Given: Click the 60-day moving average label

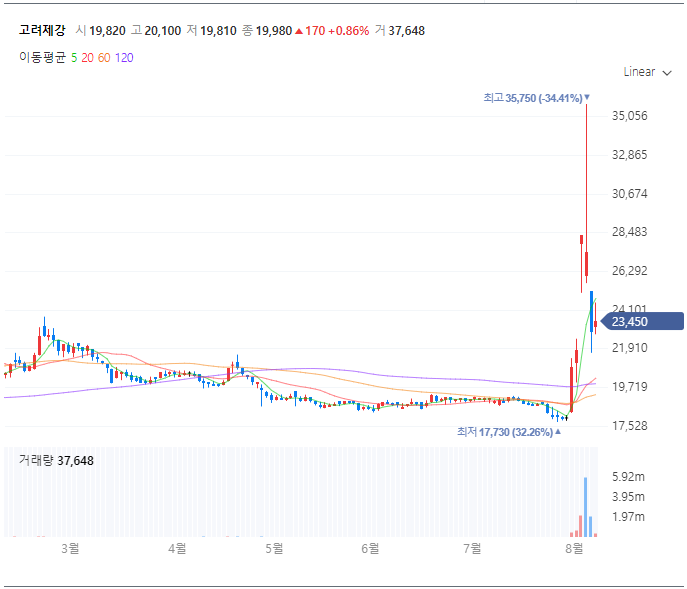Looking at the screenshot, I should pos(104,58).
